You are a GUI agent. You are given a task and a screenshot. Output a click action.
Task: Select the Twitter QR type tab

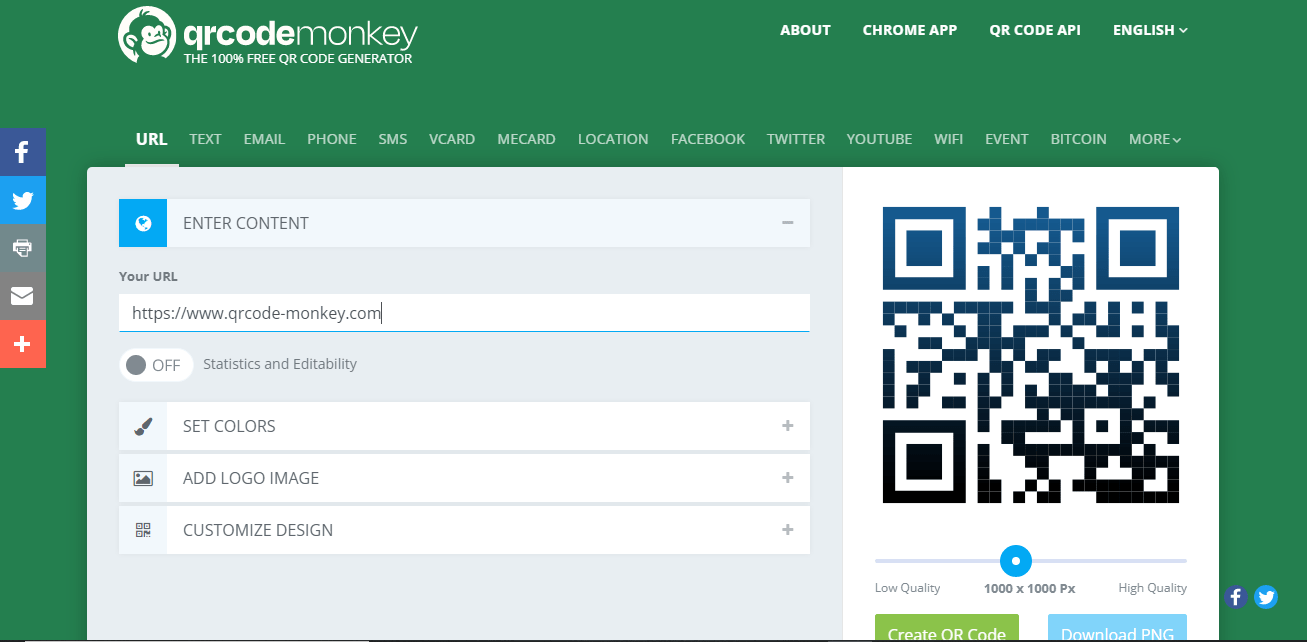[796, 139]
